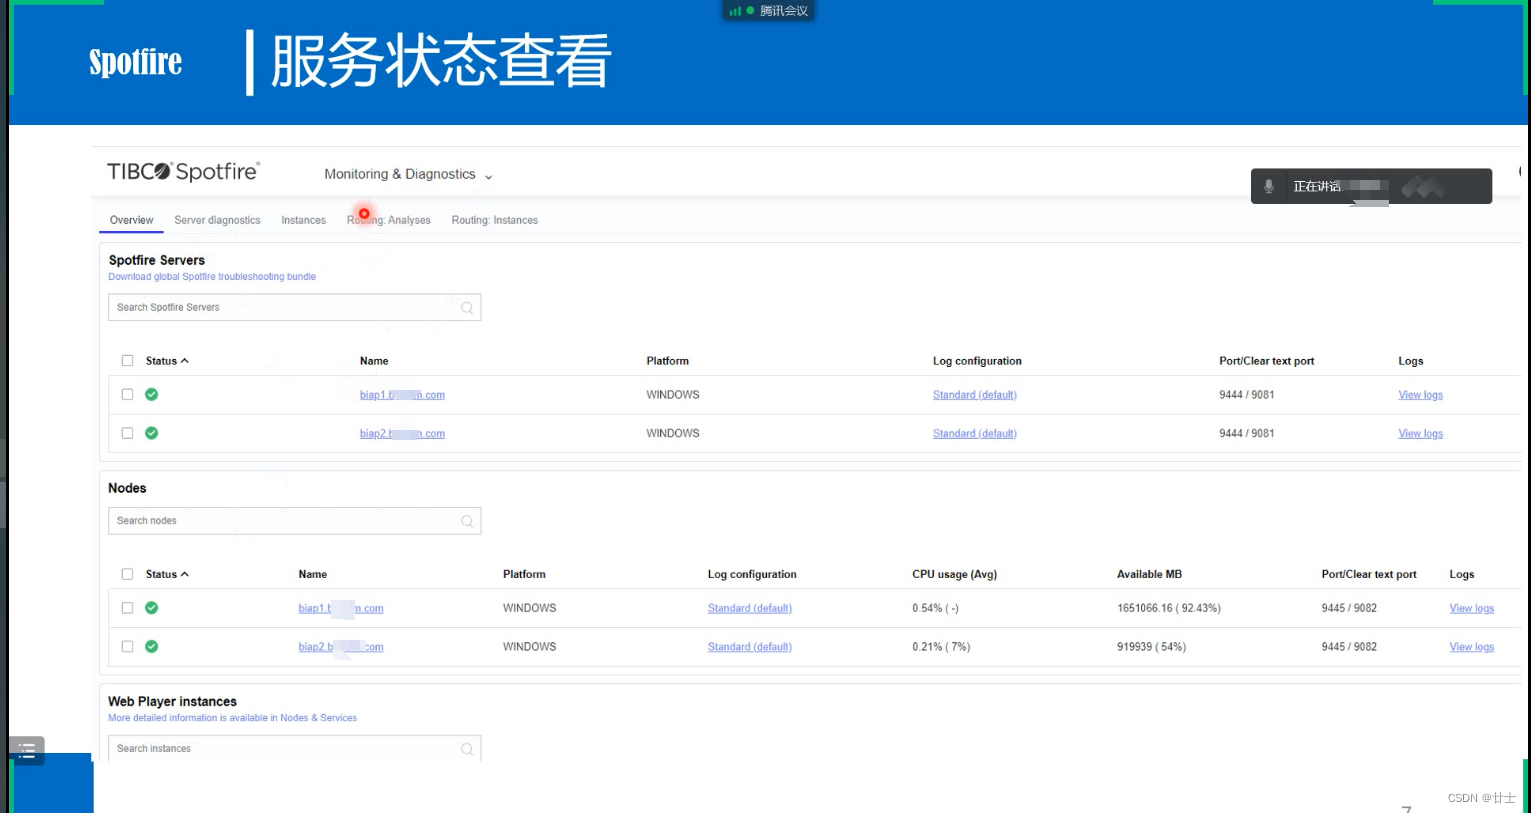This screenshot has width=1531, height=813.
Task: Click green status icon for biap1 node row
Action: click(152, 608)
